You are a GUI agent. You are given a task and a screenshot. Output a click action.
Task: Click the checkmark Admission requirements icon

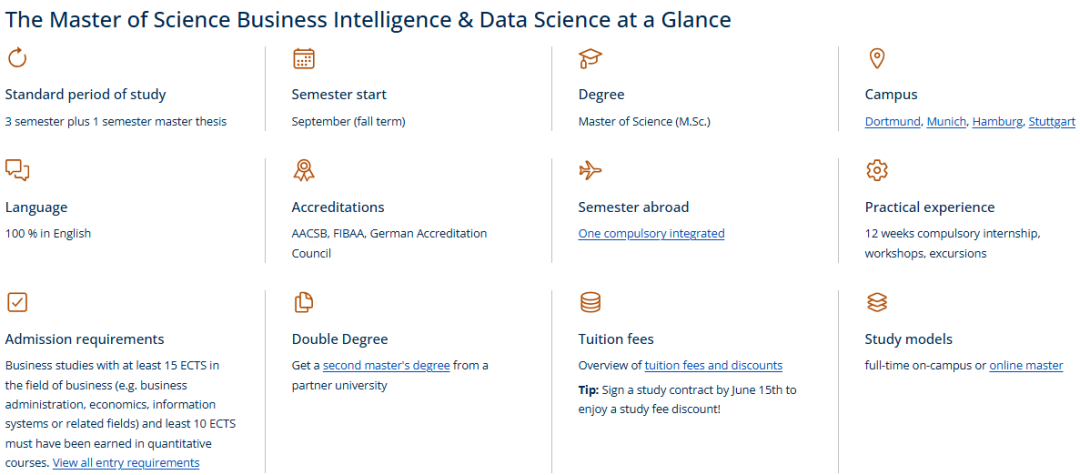pos(17,302)
